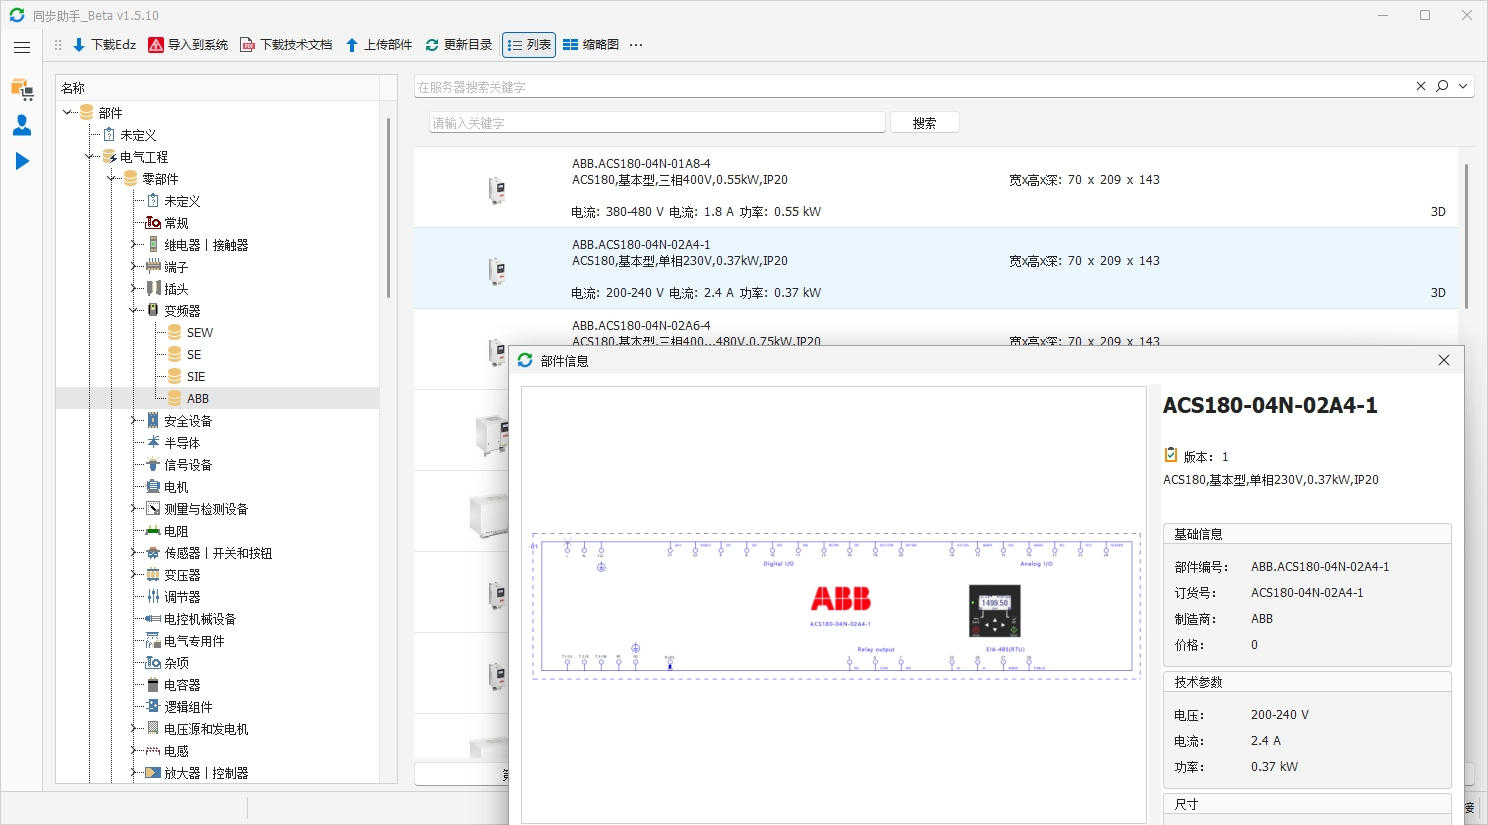Select the 逻辑组件 tree item
Image resolution: width=1488 pixels, height=825 pixels.
pos(188,707)
